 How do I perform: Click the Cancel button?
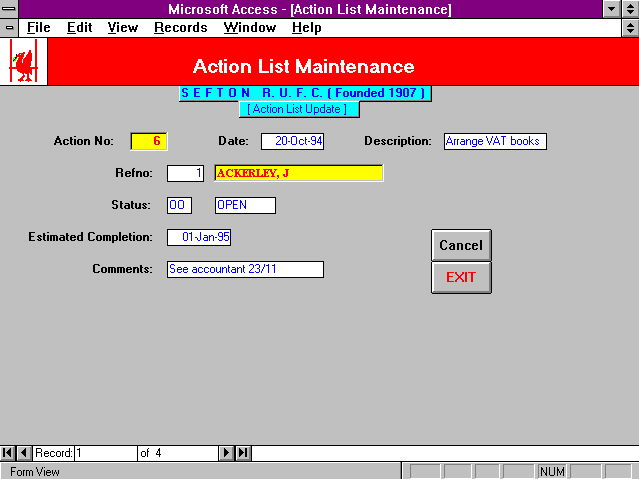coord(461,245)
